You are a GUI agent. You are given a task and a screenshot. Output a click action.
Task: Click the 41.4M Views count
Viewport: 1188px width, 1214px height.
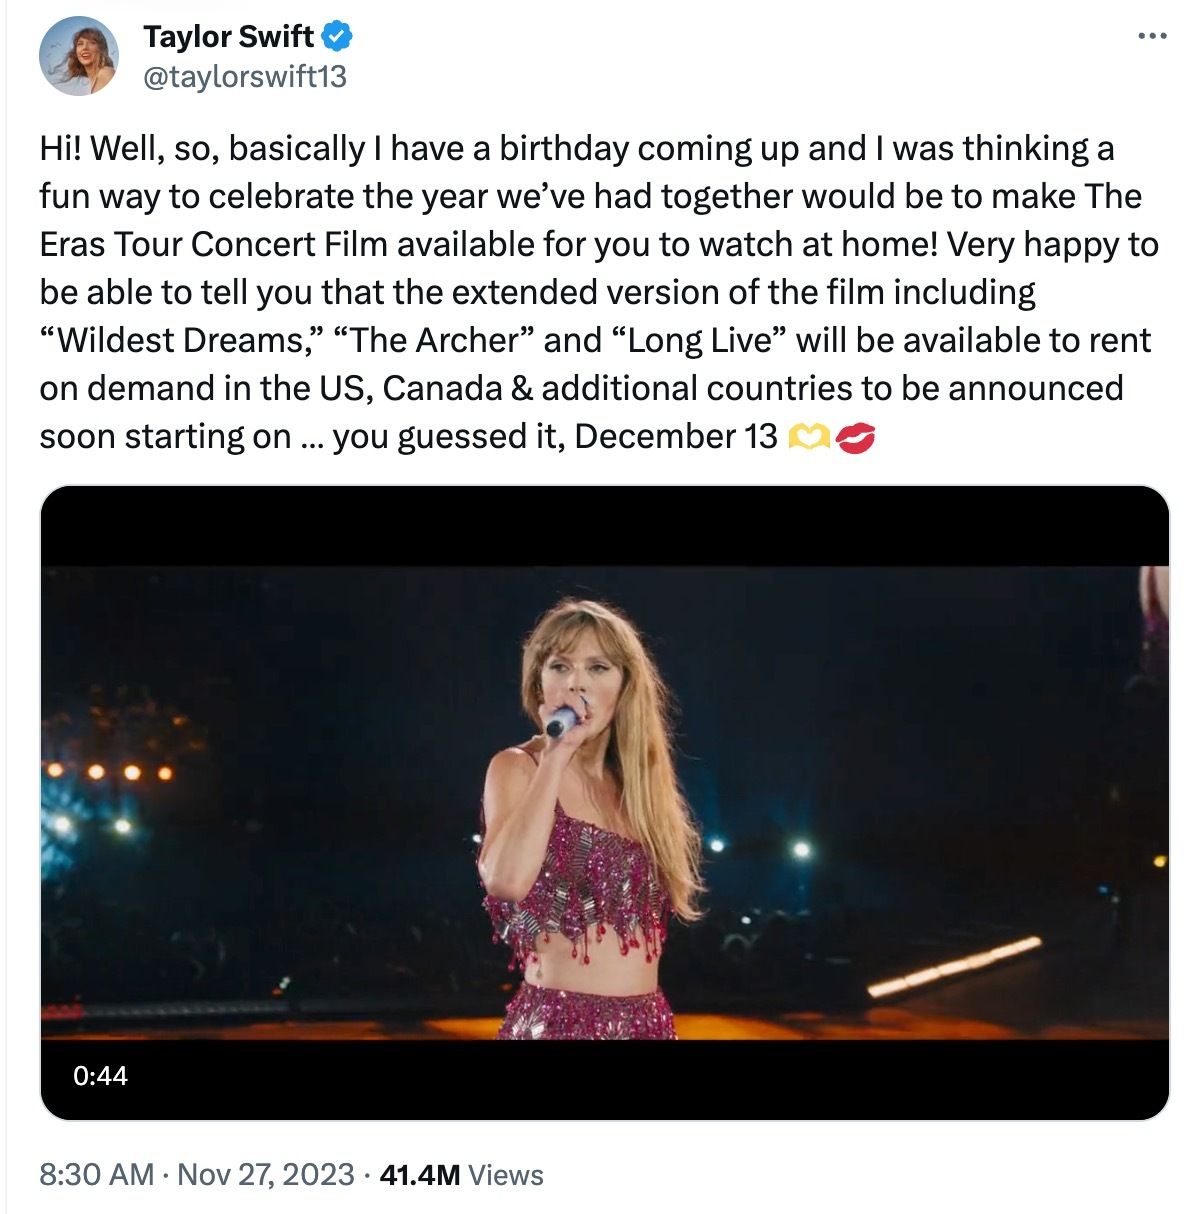click(x=461, y=1175)
